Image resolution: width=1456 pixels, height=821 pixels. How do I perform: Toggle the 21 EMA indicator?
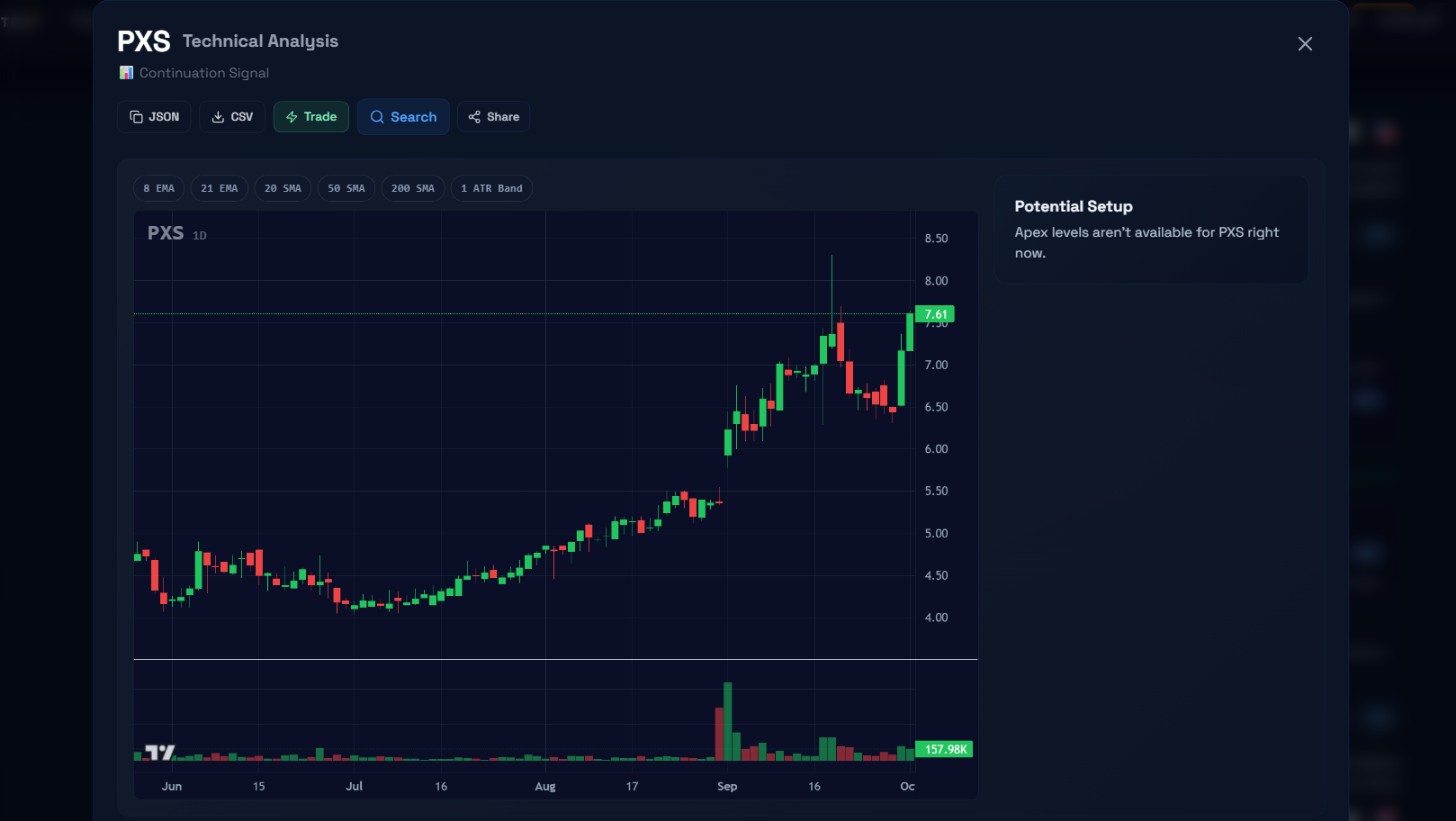219,188
